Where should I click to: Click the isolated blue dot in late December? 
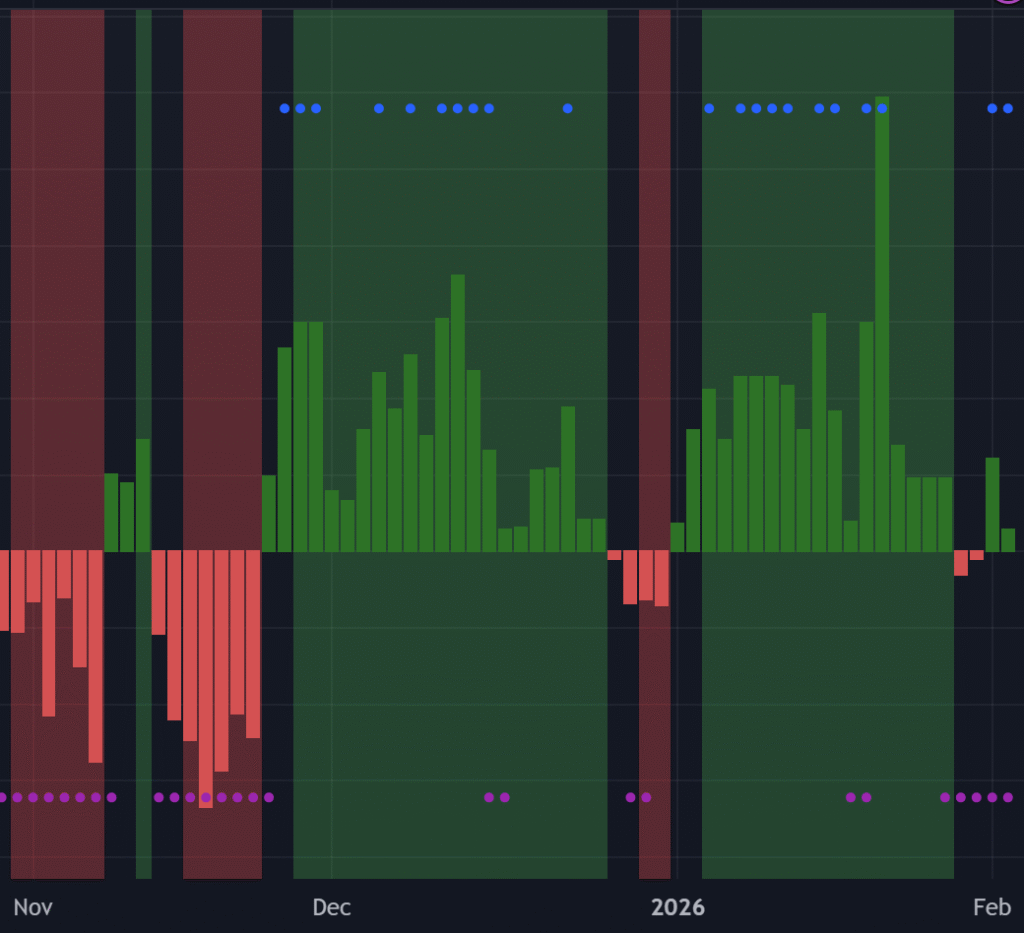pyautogui.click(x=568, y=108)
